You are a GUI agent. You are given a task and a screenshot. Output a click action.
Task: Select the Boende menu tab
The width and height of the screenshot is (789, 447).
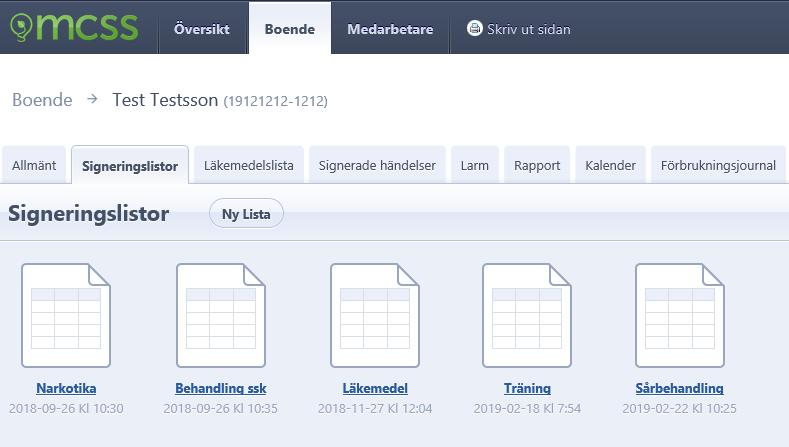[x=290, y=29]
